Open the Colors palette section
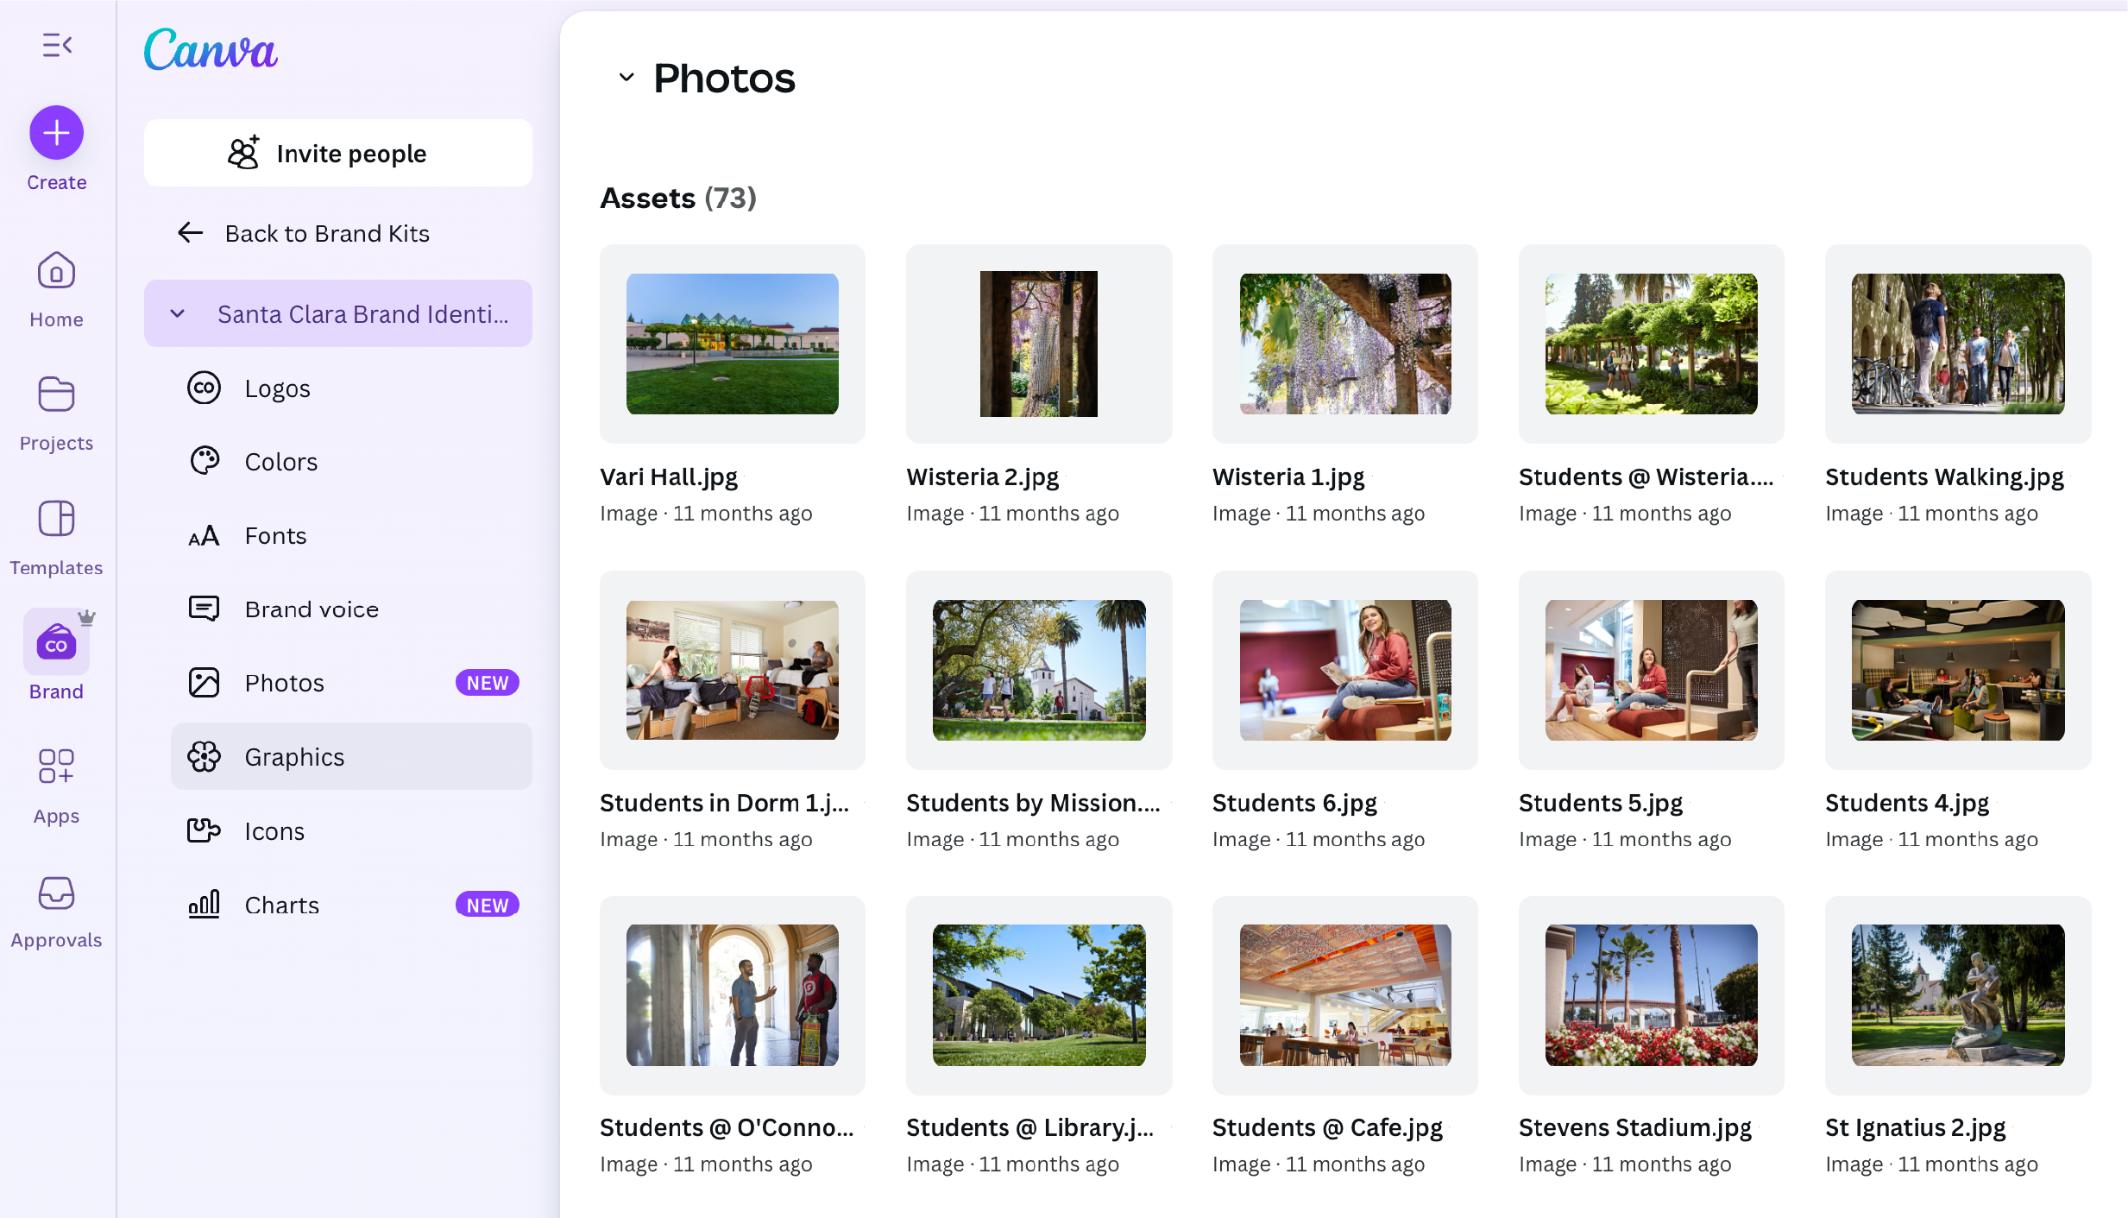 (x=280, y=461)
